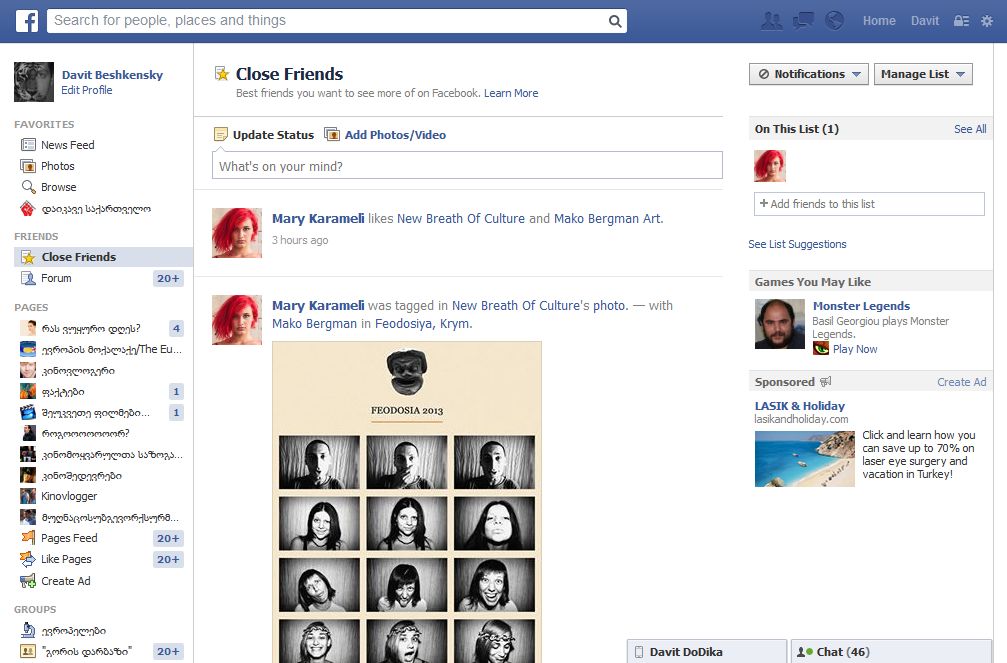Click the Facebook logo icon
Image resolution: width=1007 pixels, height=663 pixels.
25,20
